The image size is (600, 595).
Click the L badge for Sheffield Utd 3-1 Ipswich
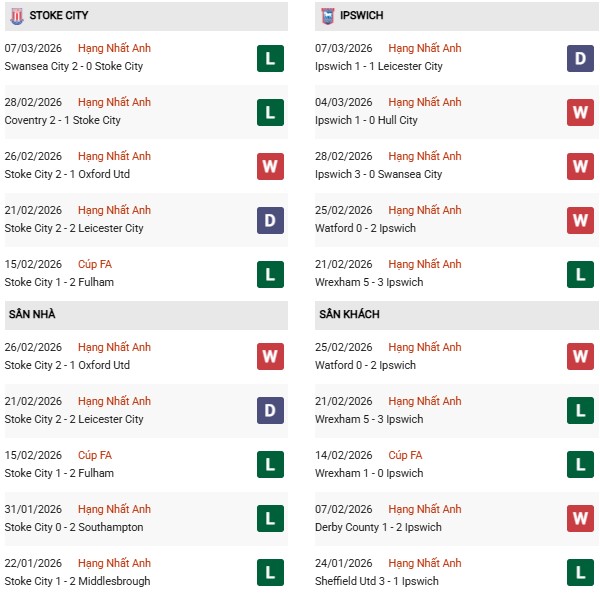point(580,572)
